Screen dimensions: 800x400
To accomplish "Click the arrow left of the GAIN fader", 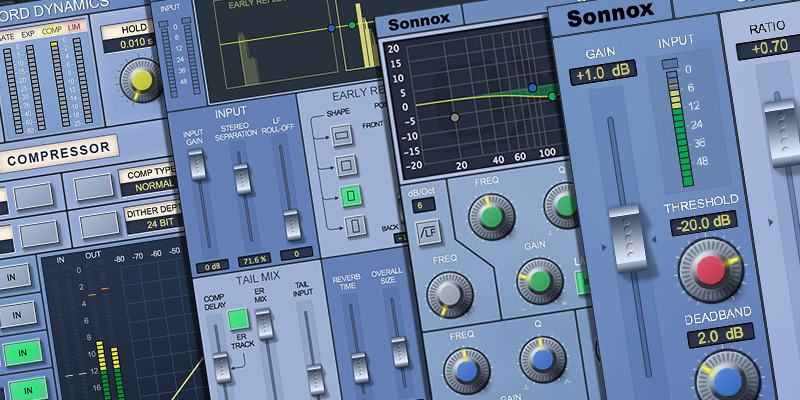I will (x=604, y=247).
